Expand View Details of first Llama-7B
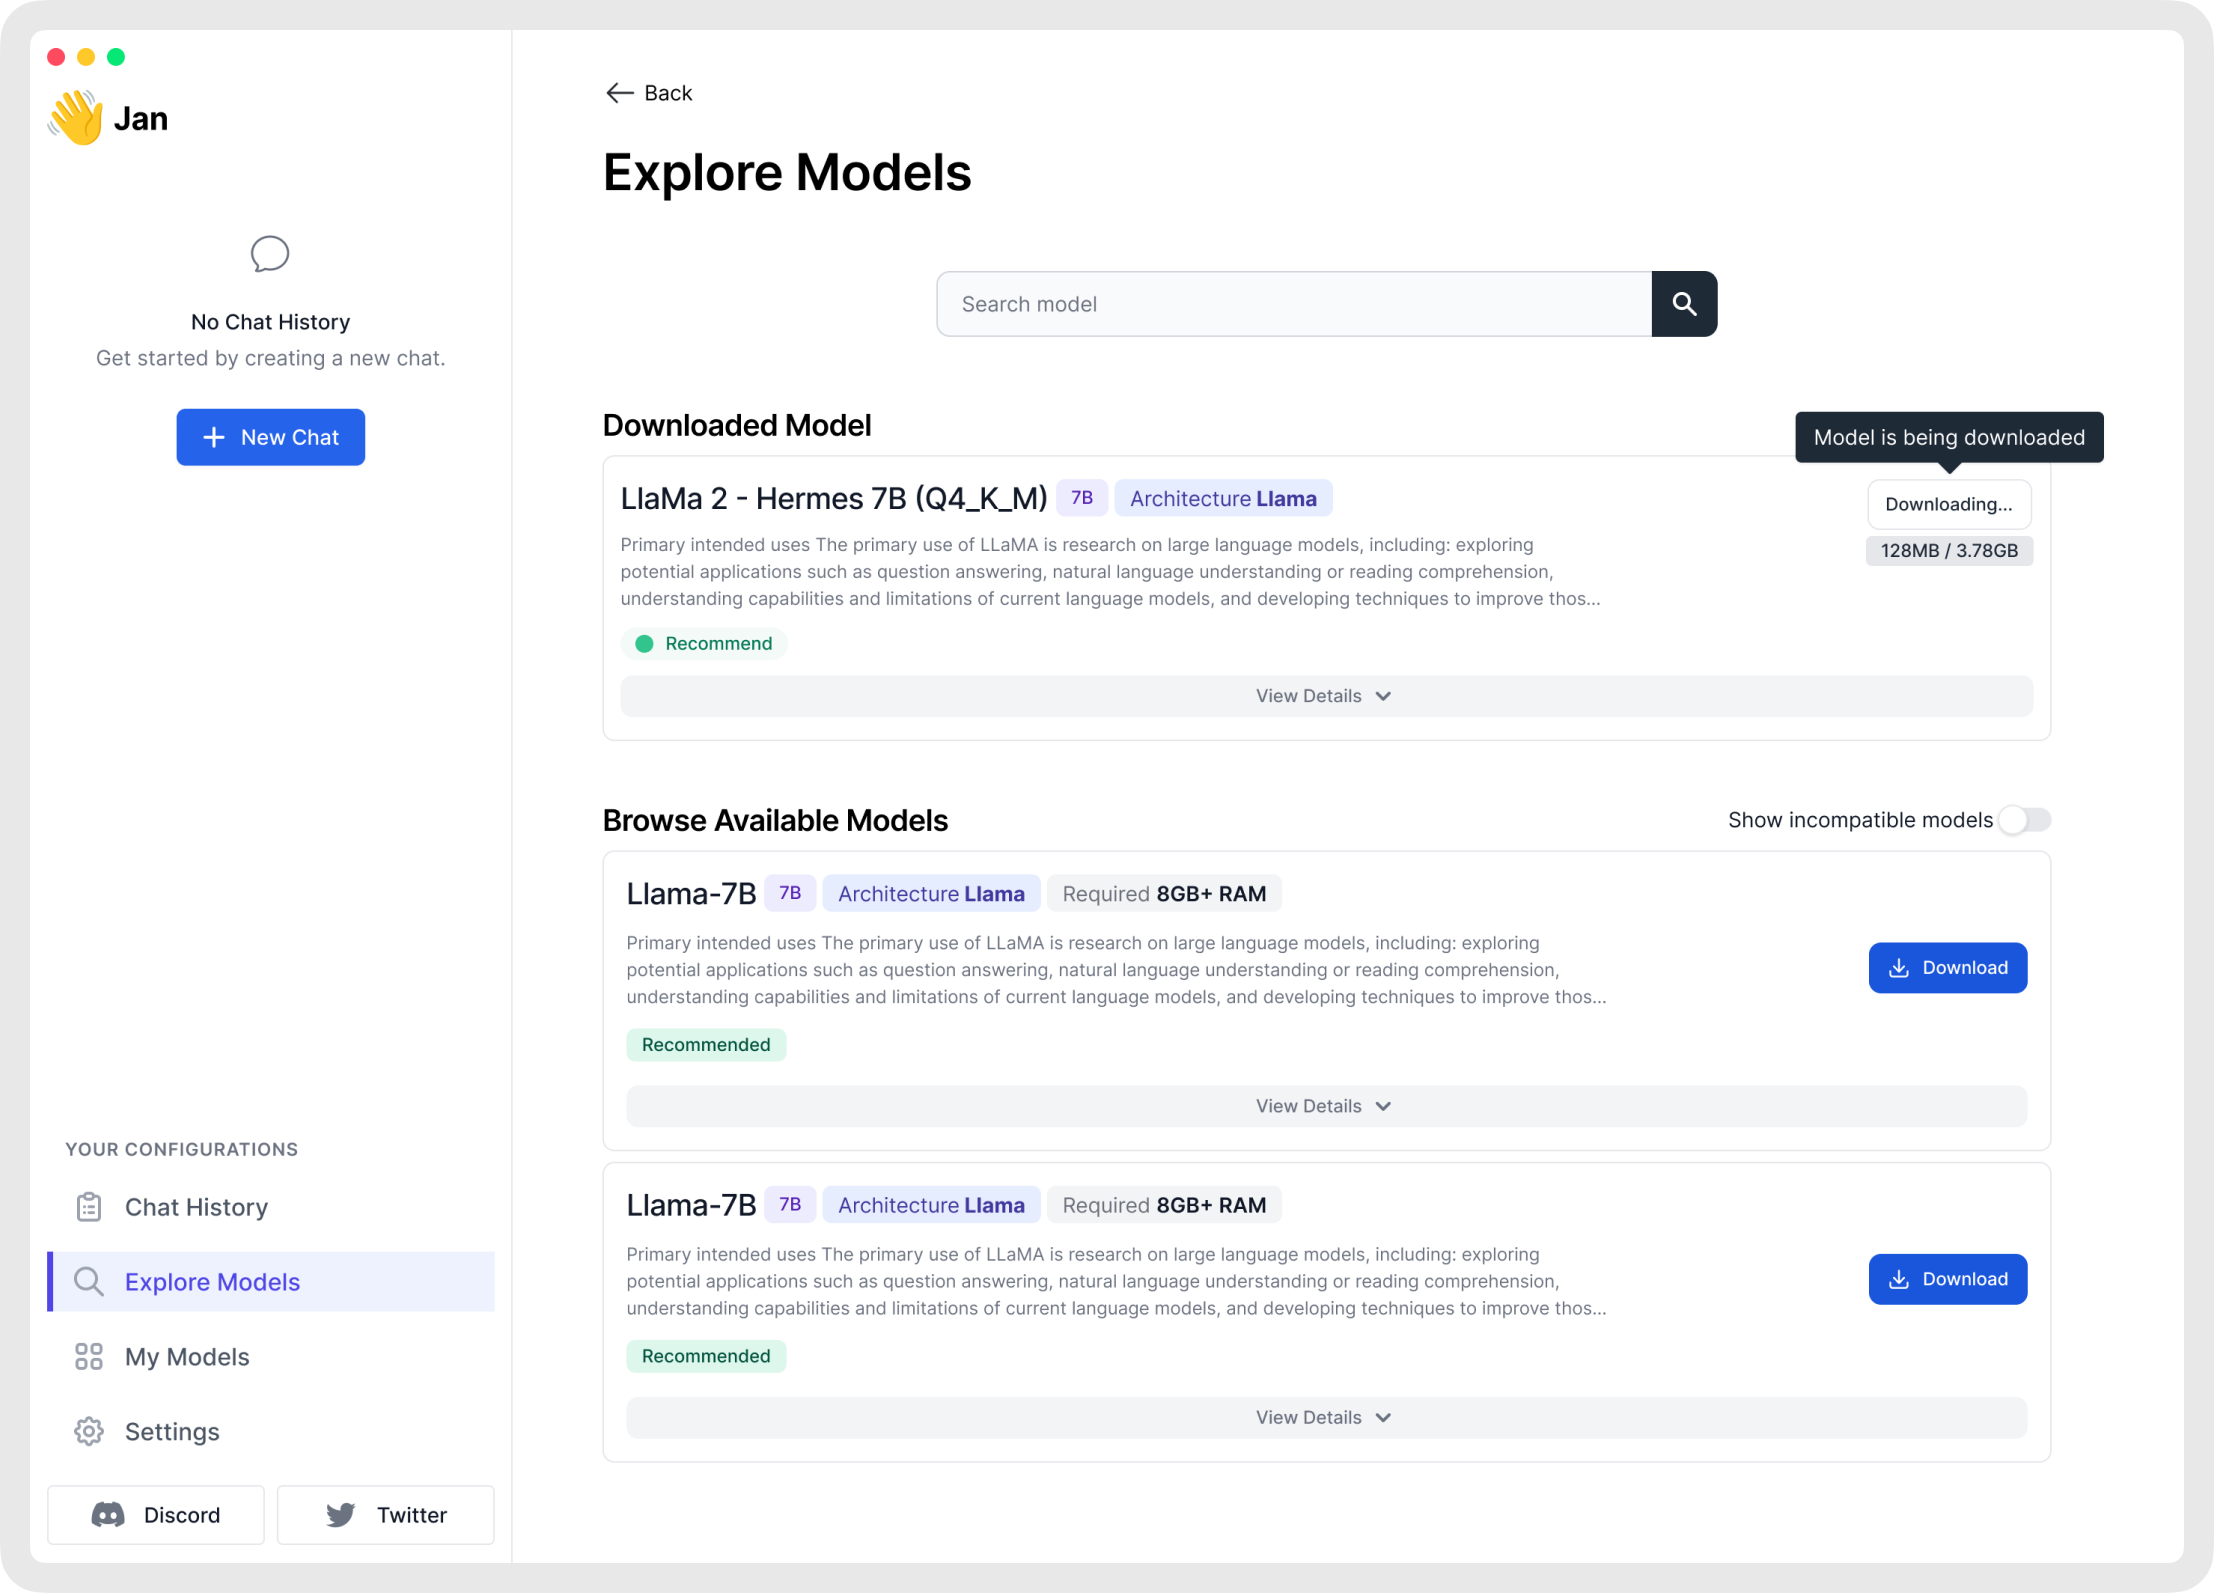The image size is (2214, 1593). 1325,1106
